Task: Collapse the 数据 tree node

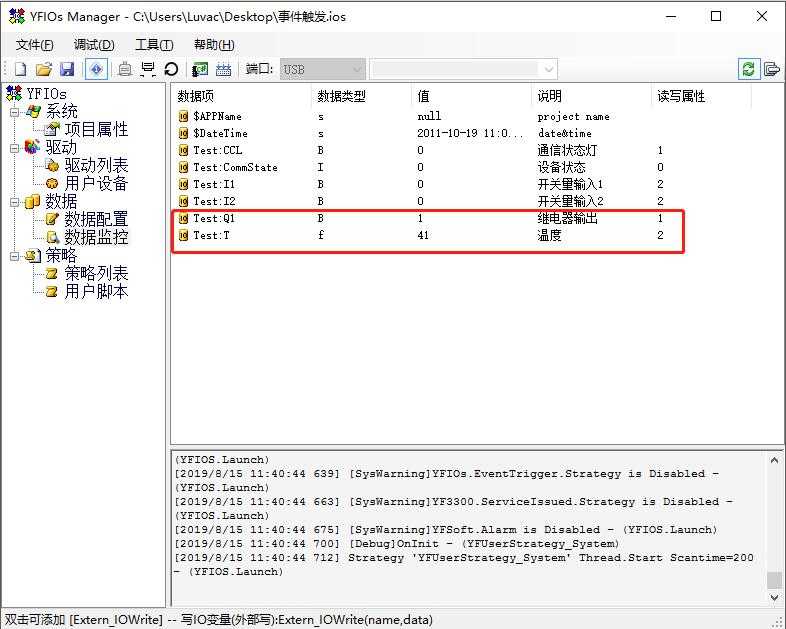Action: [x=15, y=202]
